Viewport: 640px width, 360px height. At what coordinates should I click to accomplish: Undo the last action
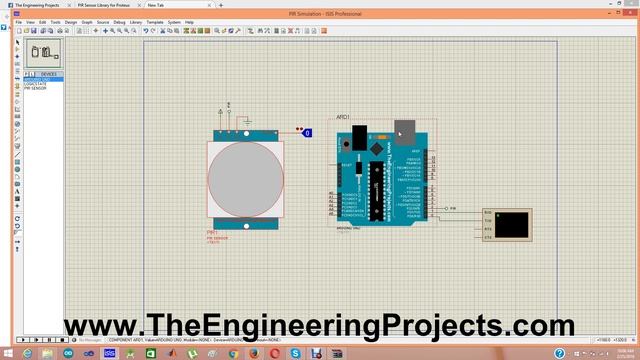145,31
